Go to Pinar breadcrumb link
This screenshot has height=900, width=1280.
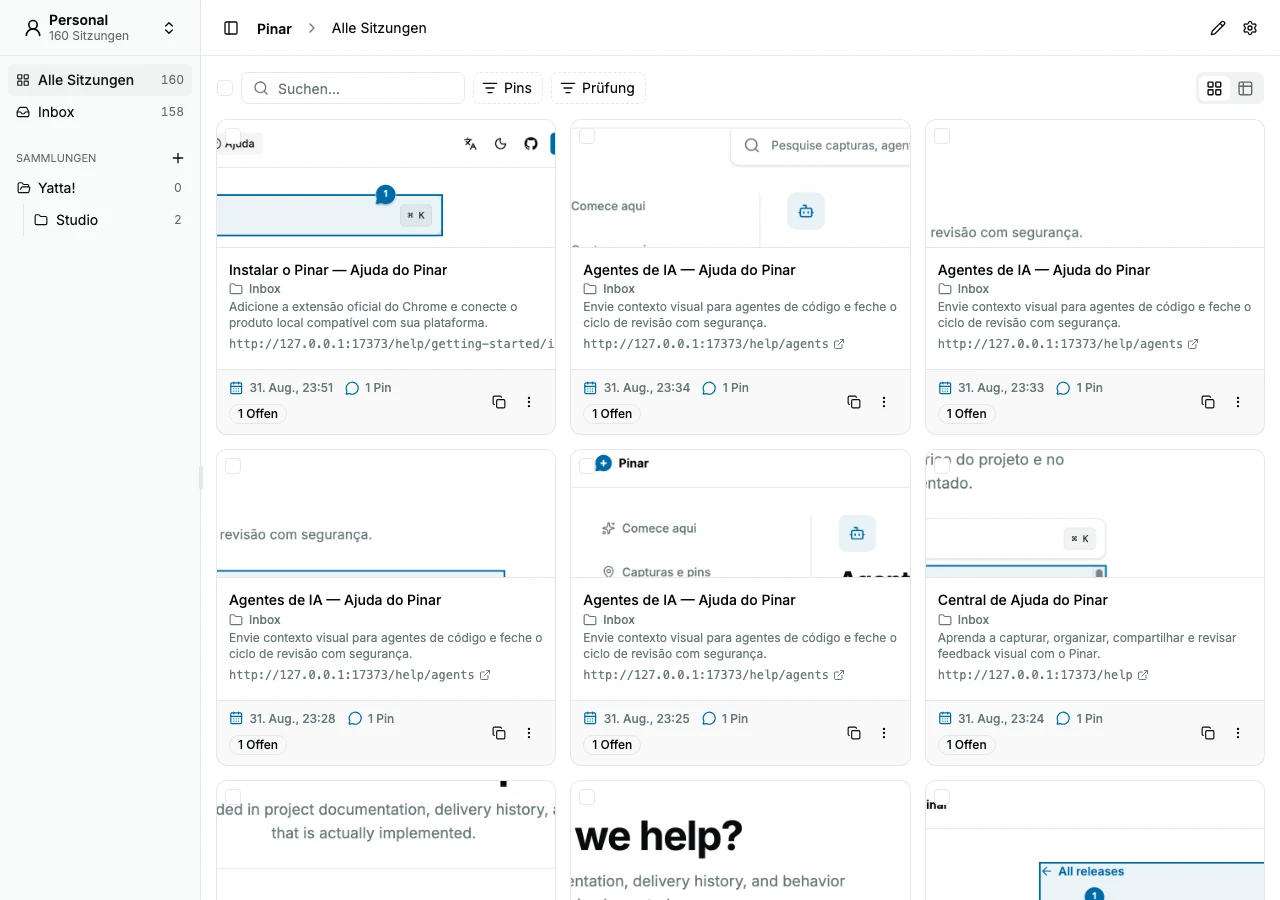[x=274, y=28]
